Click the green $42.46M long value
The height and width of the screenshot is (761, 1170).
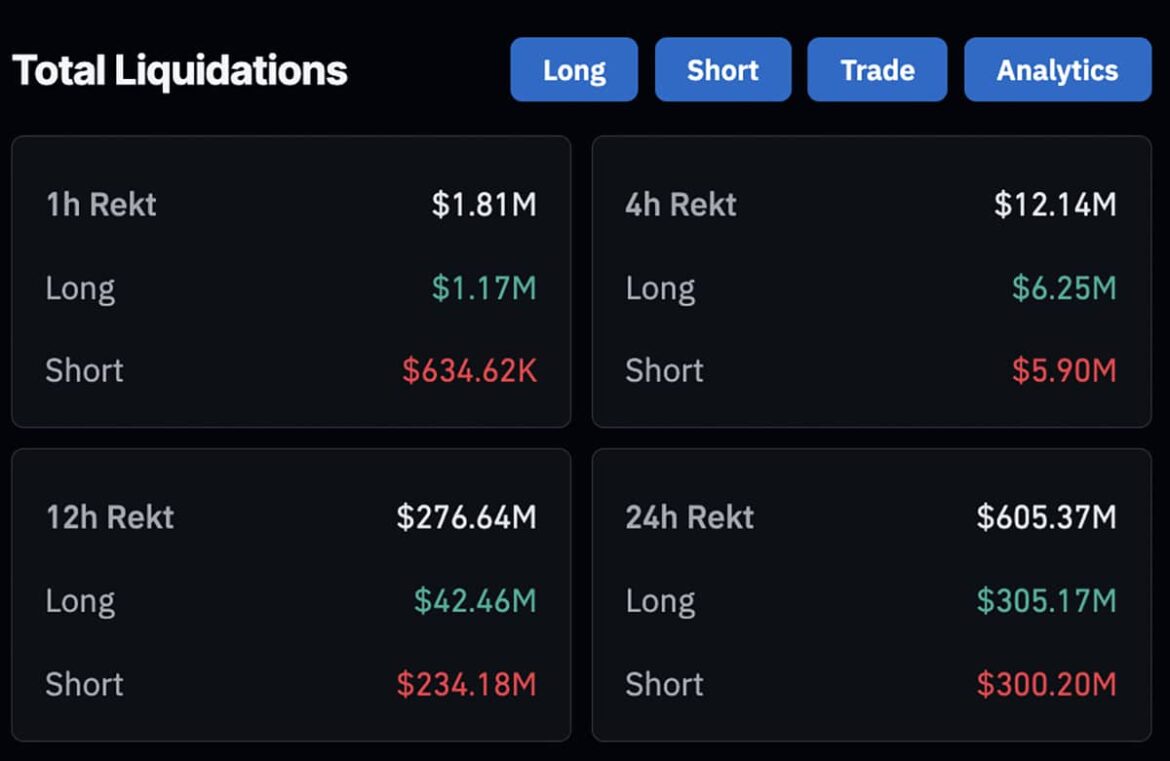coord(475,601)
